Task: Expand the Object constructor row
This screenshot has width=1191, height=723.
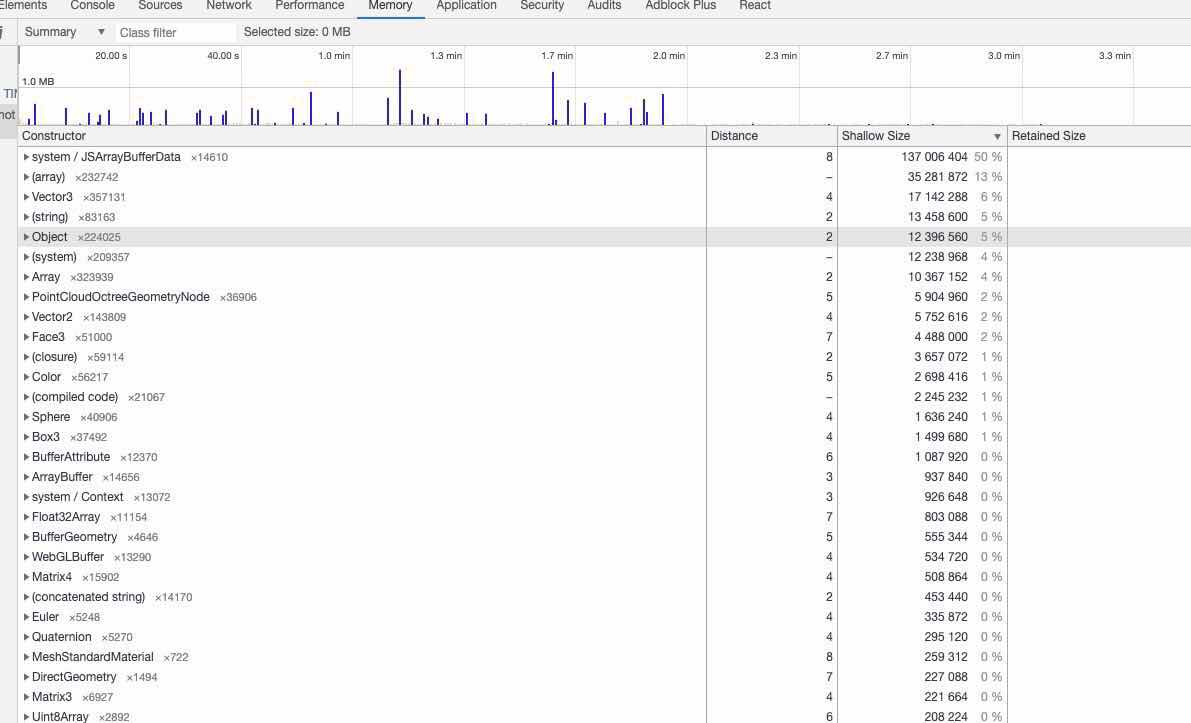Action: (26, 237)
